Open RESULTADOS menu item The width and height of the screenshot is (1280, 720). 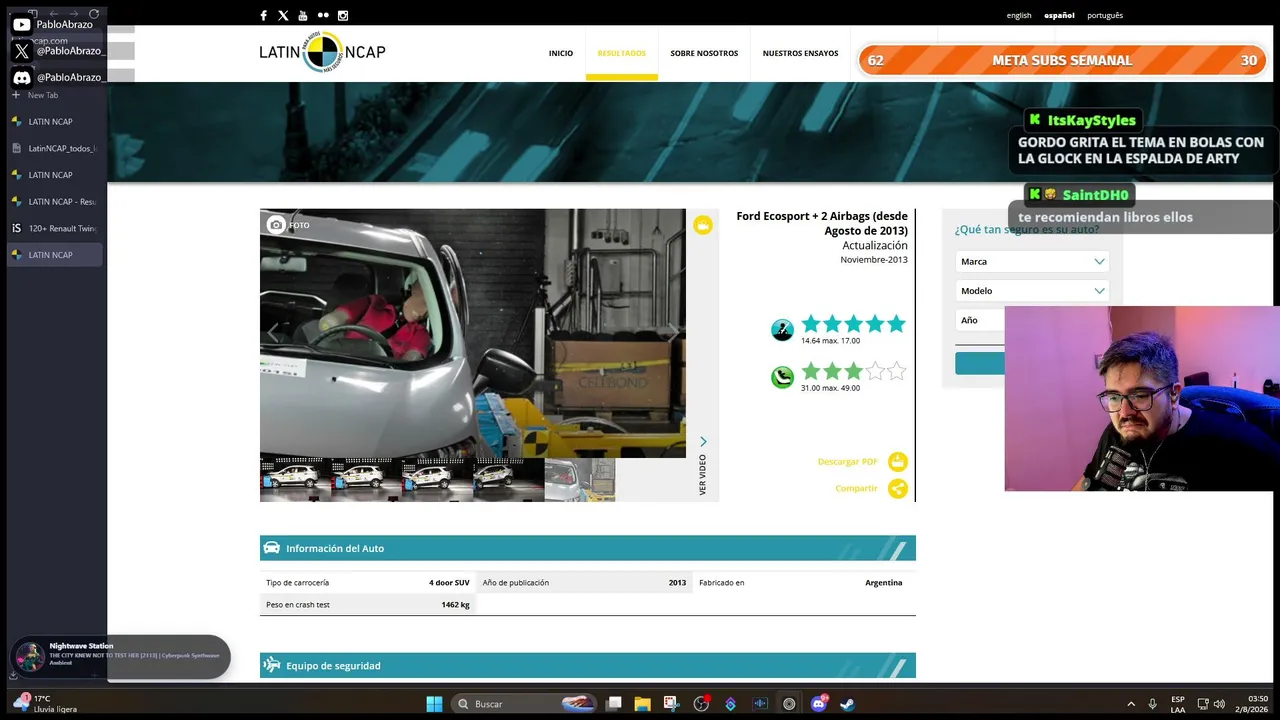point(622,53)
